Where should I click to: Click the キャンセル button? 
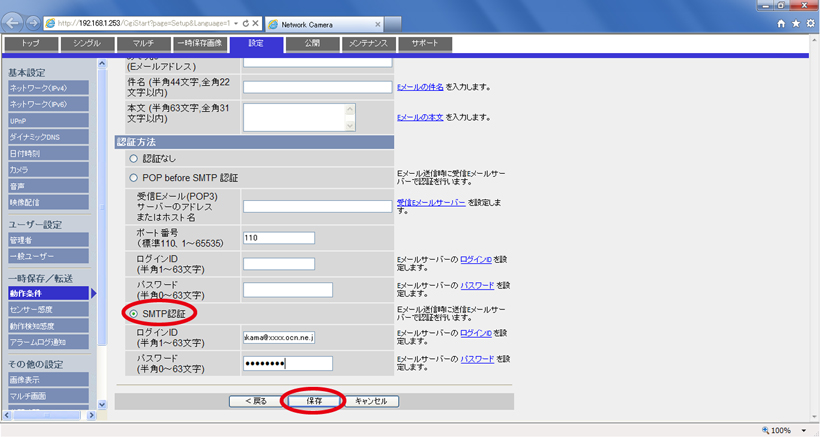pos(371,401)
